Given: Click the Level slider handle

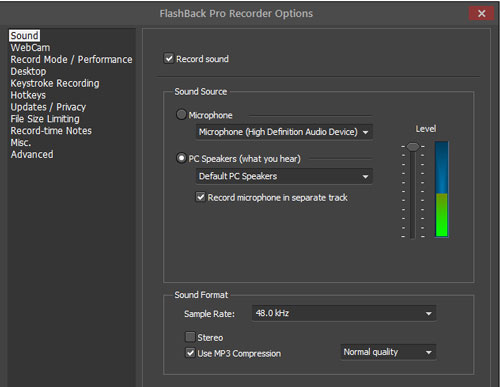Looking at the screenshot, I should tap(413, 147).
